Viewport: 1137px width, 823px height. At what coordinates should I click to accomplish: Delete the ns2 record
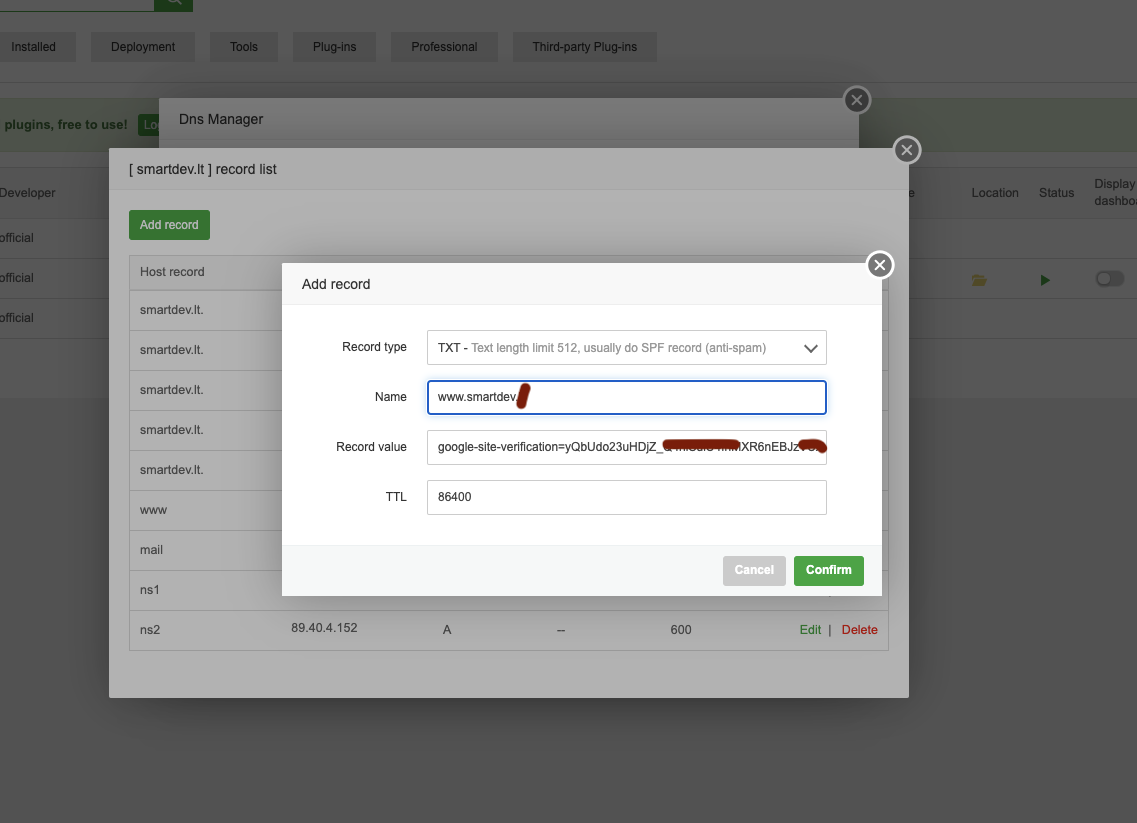click(859, 630)
